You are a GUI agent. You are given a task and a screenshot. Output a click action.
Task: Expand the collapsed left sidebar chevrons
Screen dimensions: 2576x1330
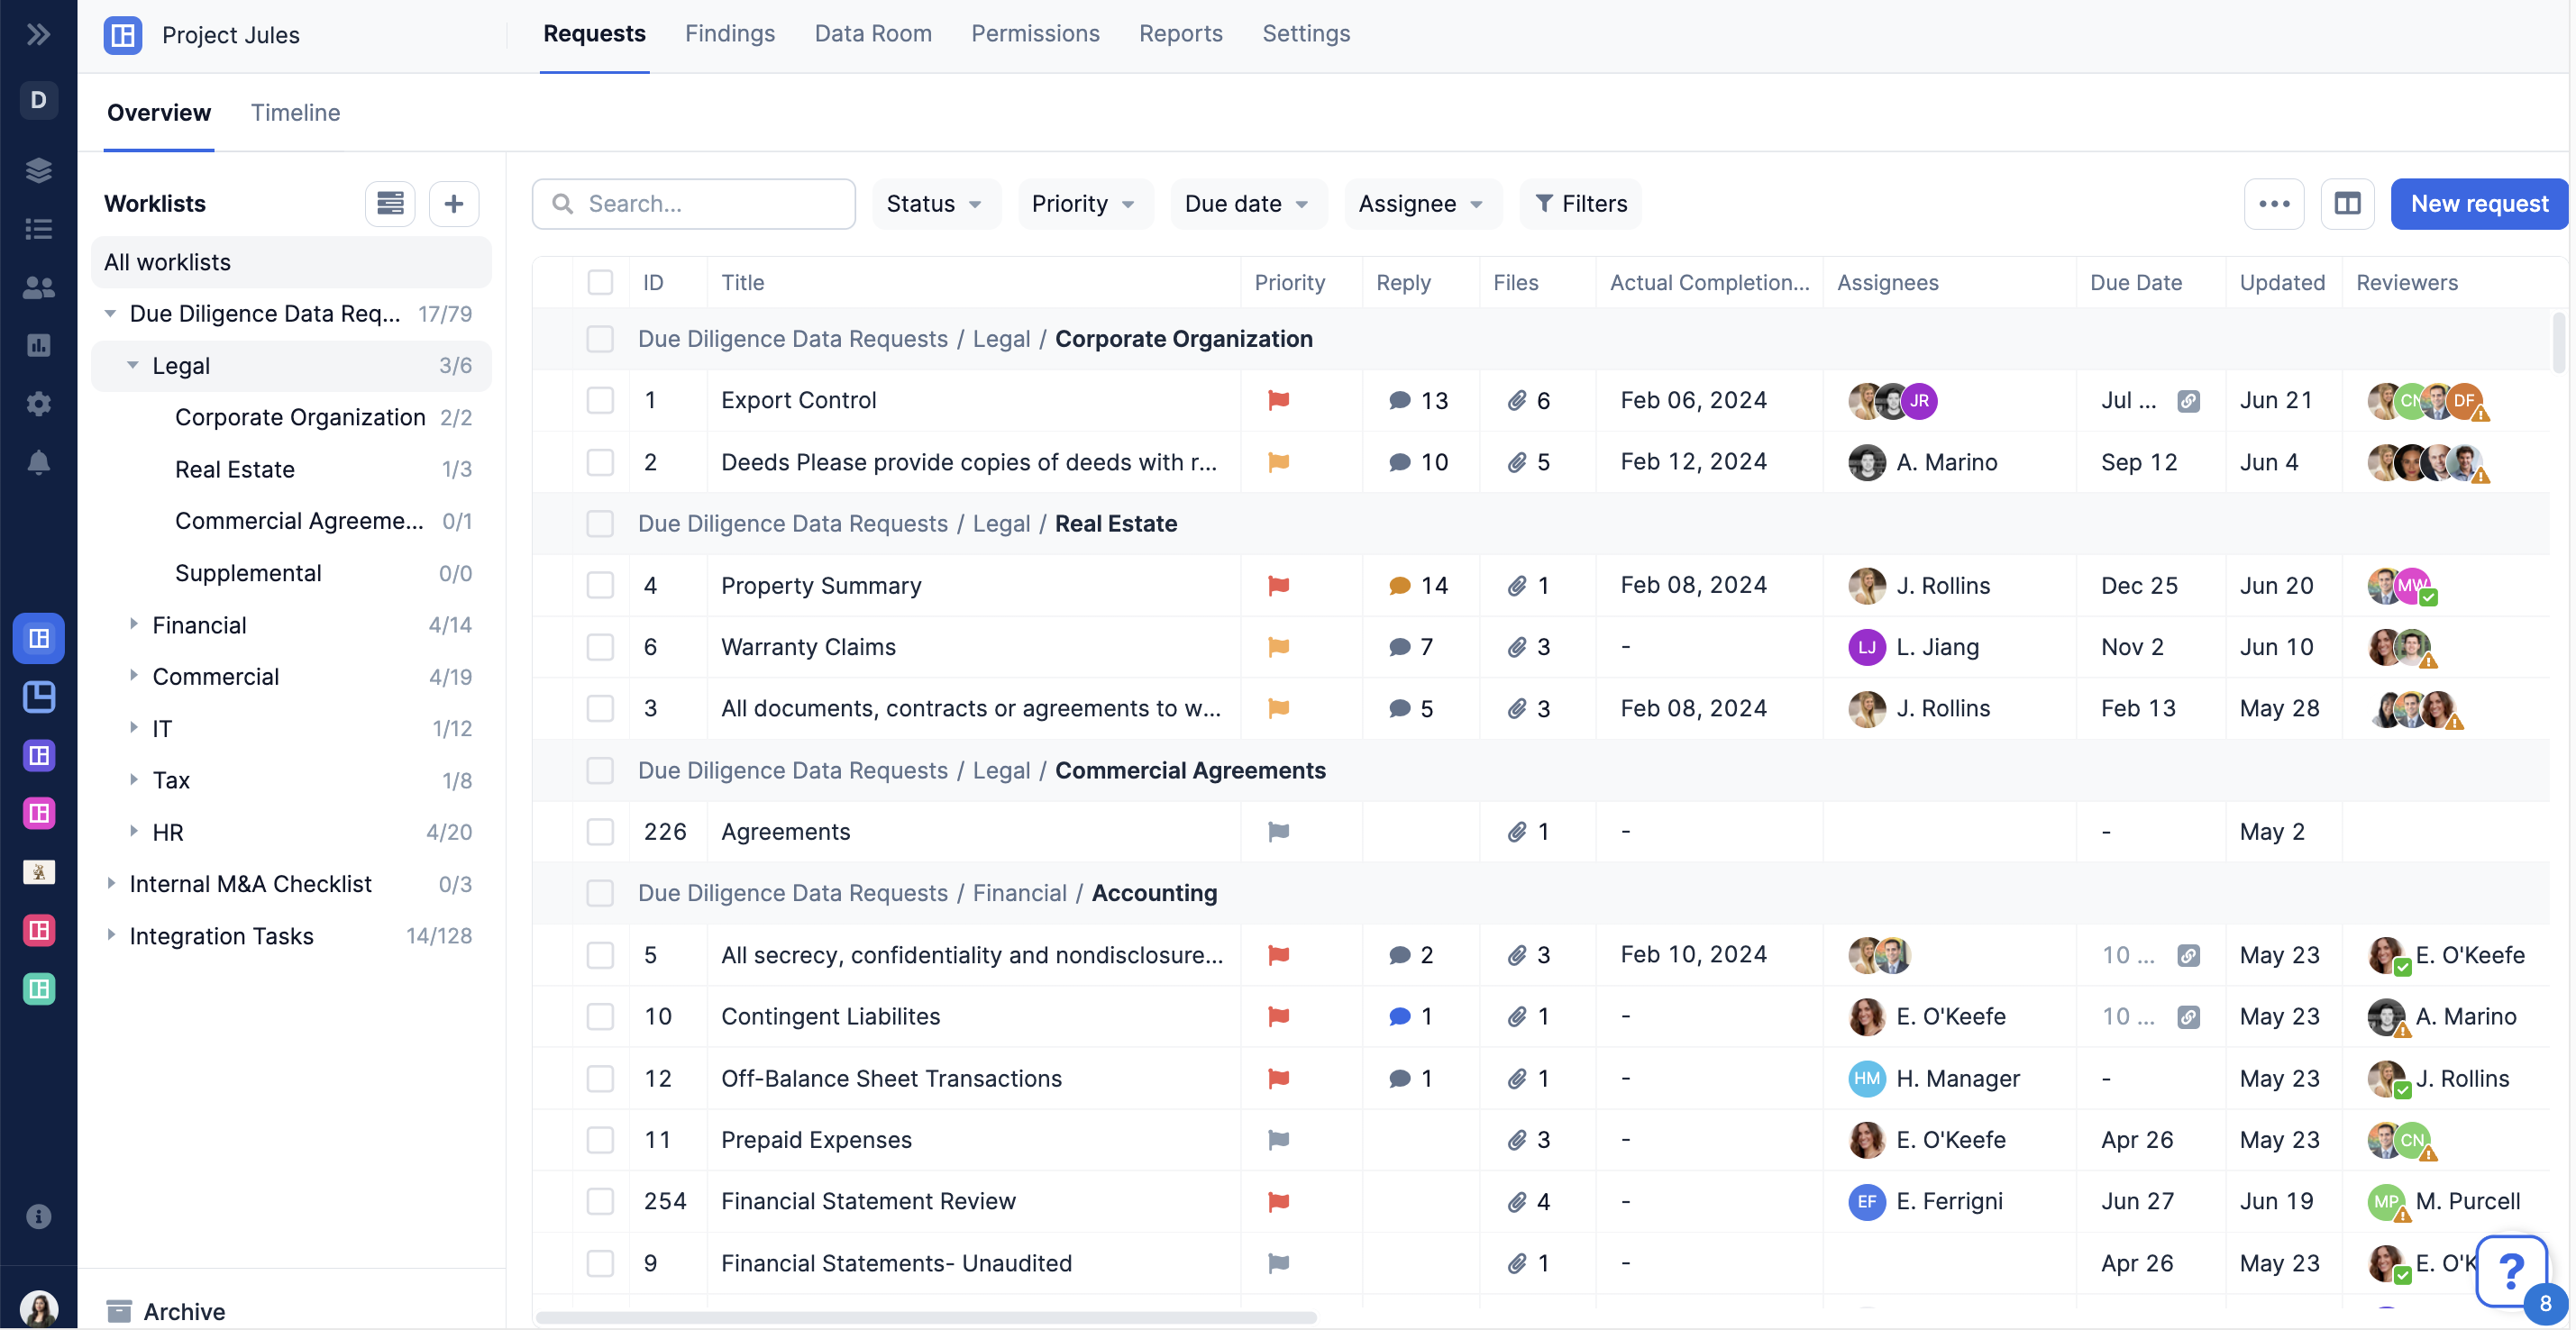click(38, 34)
